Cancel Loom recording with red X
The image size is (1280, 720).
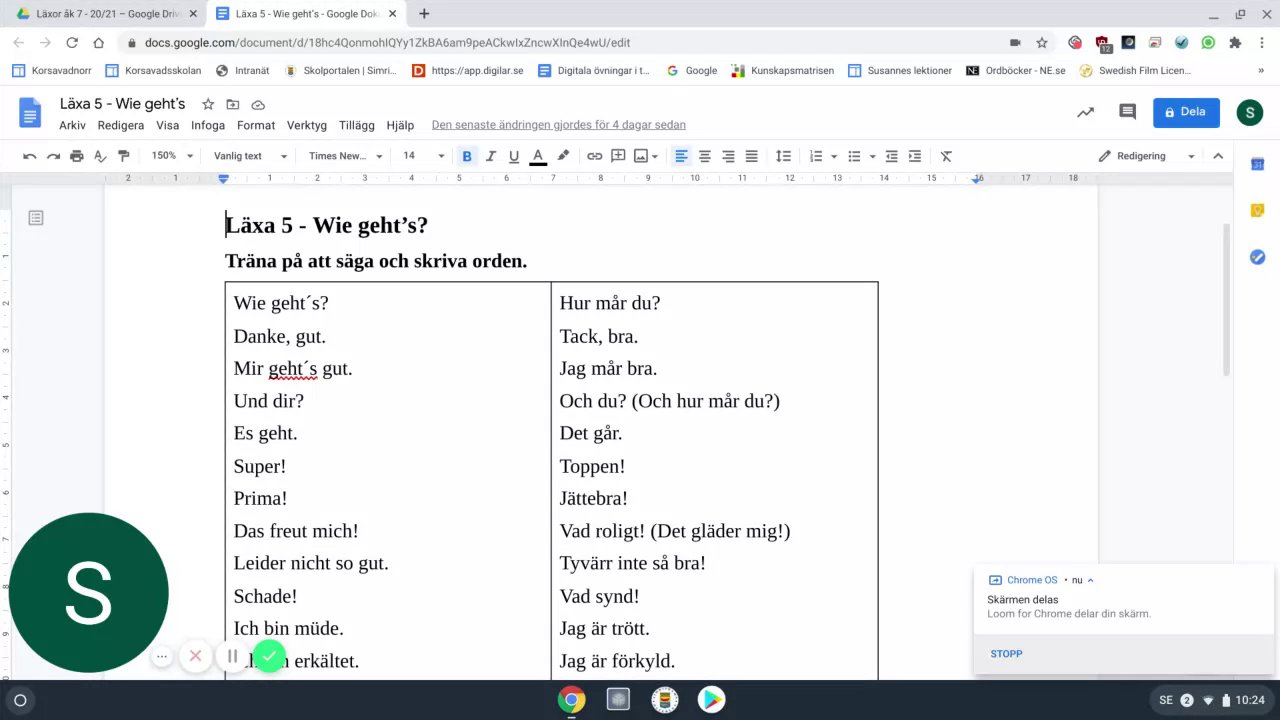click(195, 656)
